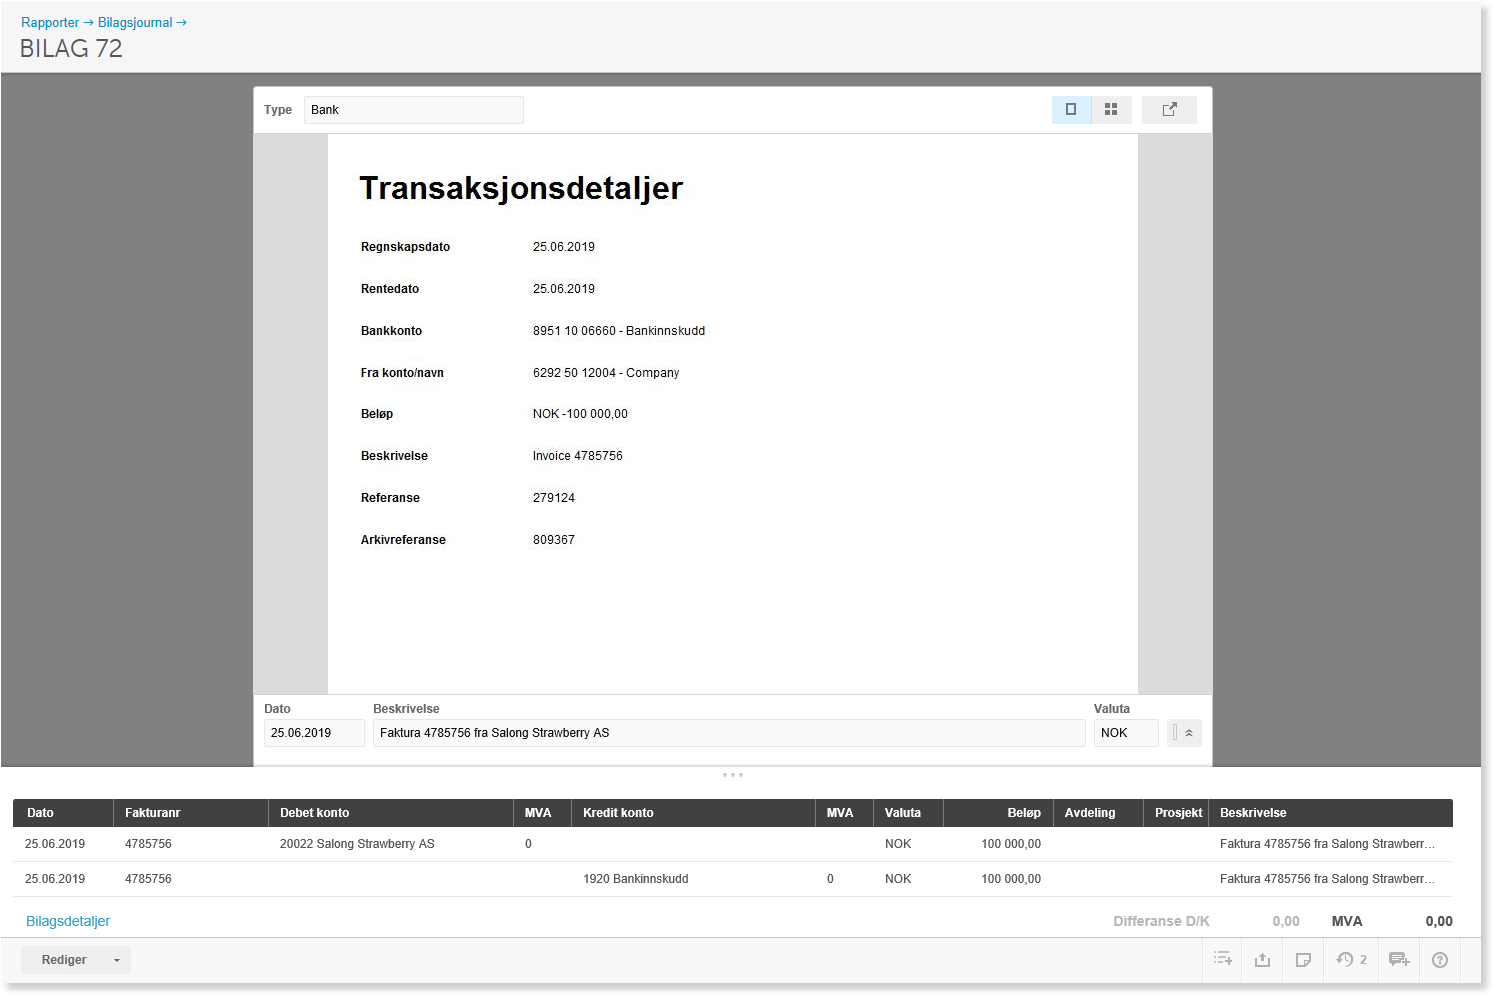Open the help question-mark icon

(1440, 959)
